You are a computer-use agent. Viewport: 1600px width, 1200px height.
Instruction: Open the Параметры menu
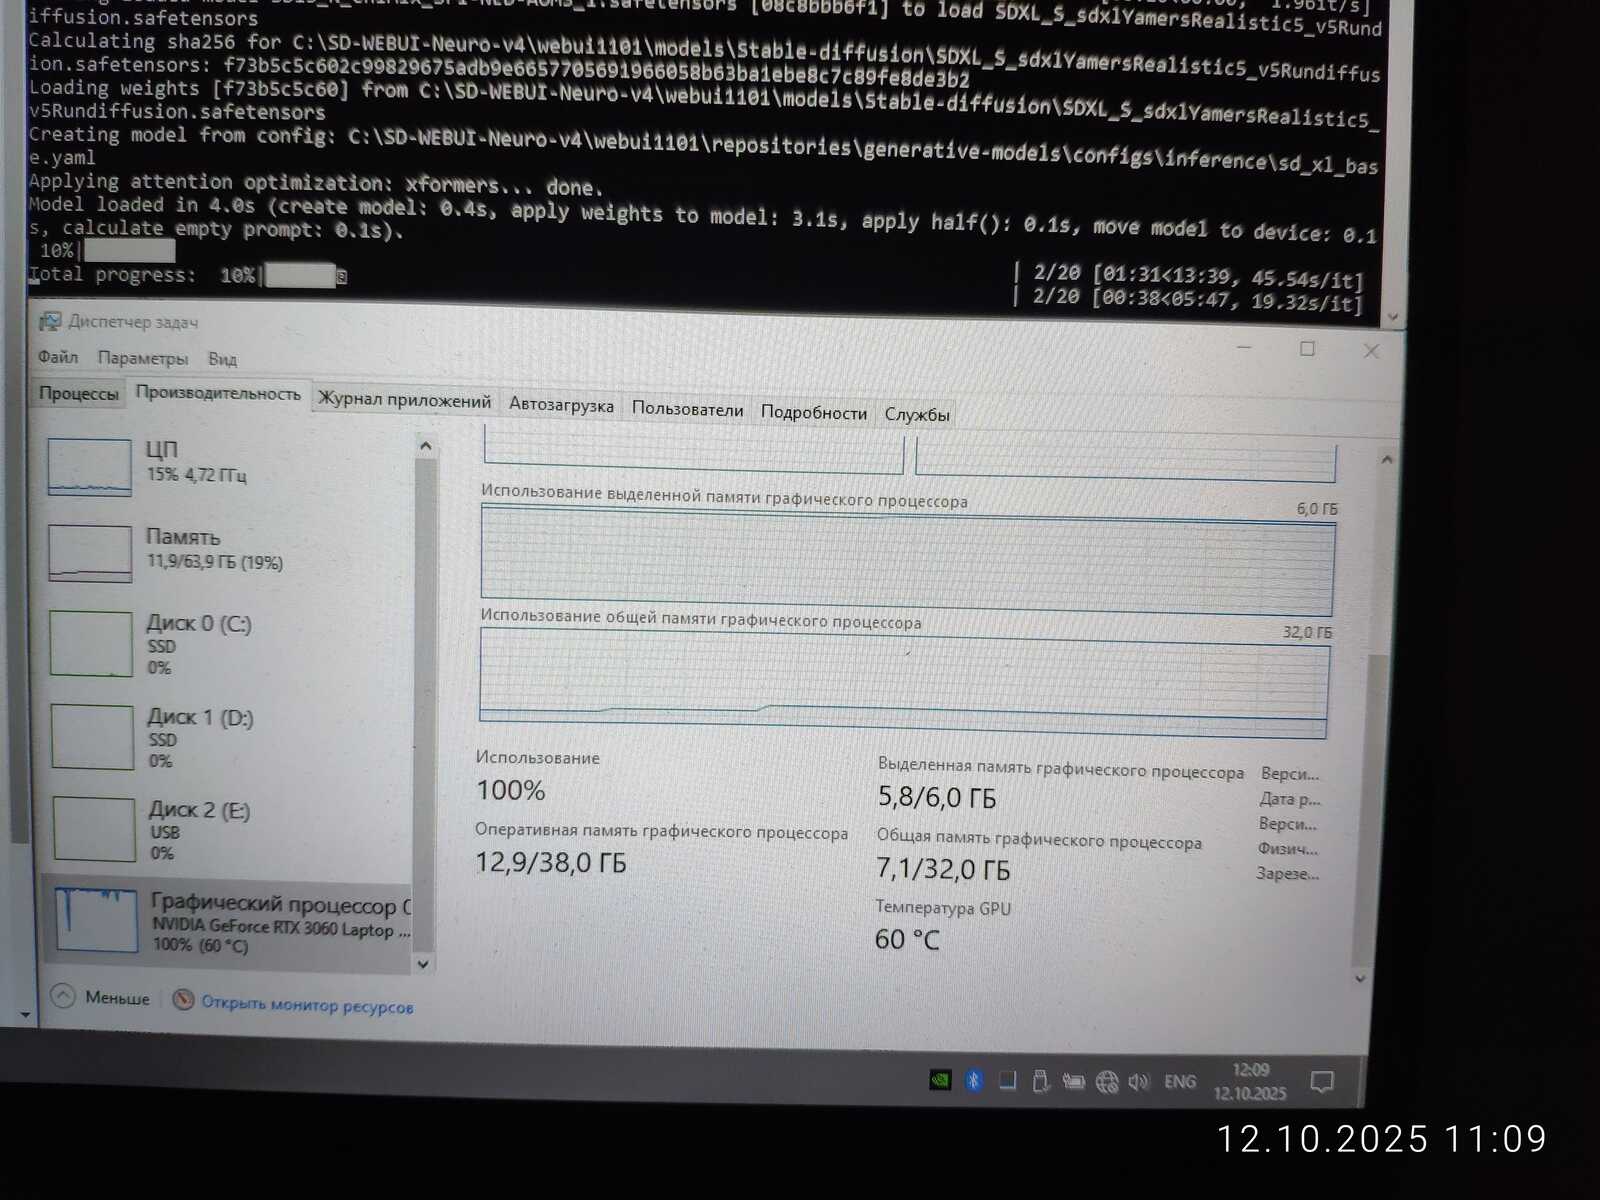[x=143, y=358]
